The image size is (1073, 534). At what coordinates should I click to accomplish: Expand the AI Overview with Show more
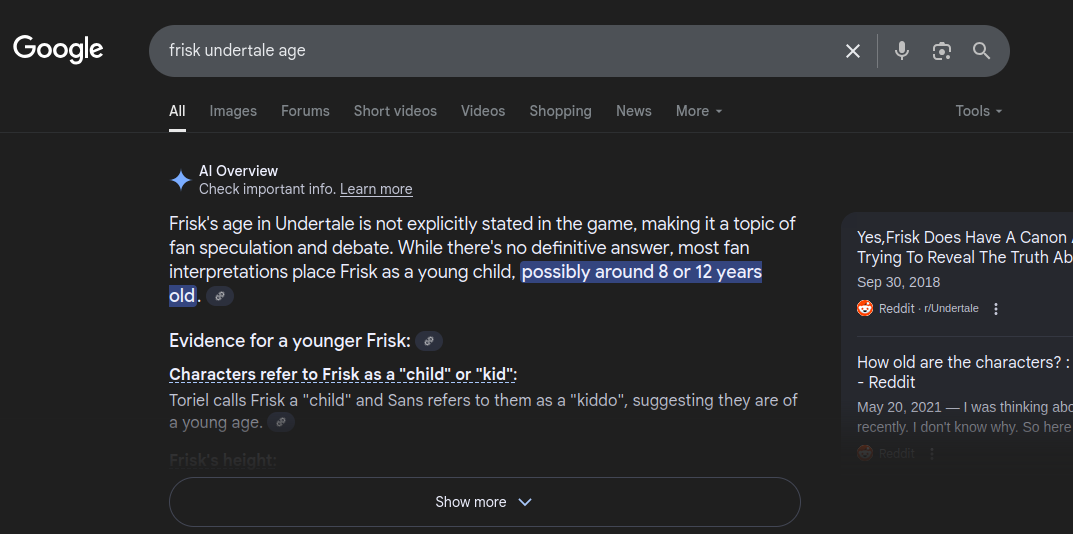pos(484,502)
